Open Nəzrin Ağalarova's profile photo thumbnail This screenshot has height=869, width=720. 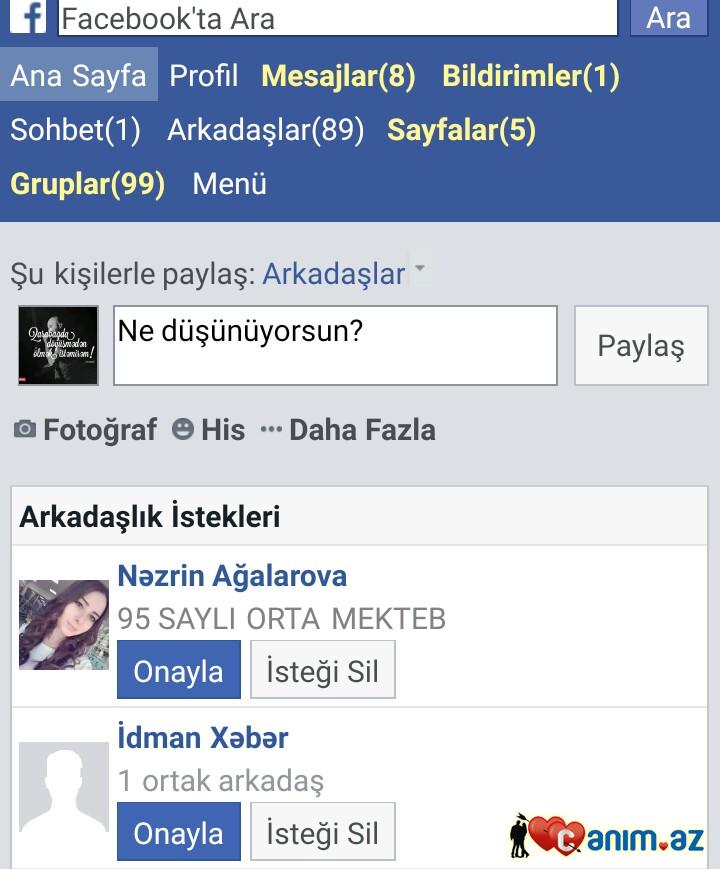tap(64, 625)
